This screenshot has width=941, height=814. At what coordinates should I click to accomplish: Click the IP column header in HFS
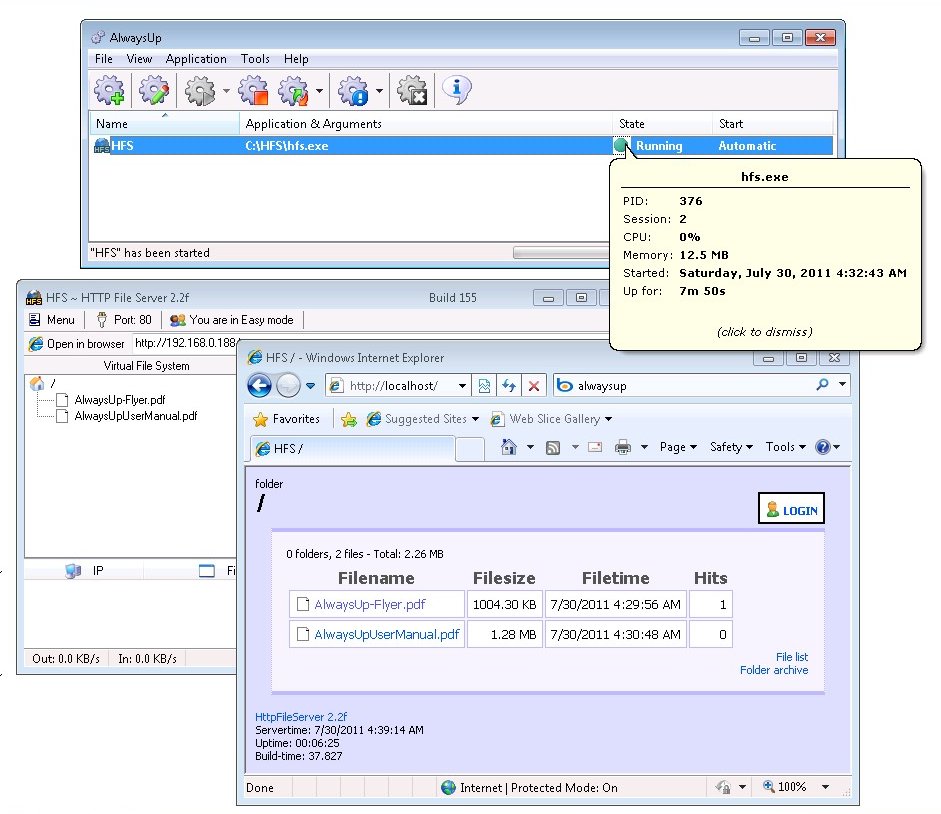coord(84,570)
